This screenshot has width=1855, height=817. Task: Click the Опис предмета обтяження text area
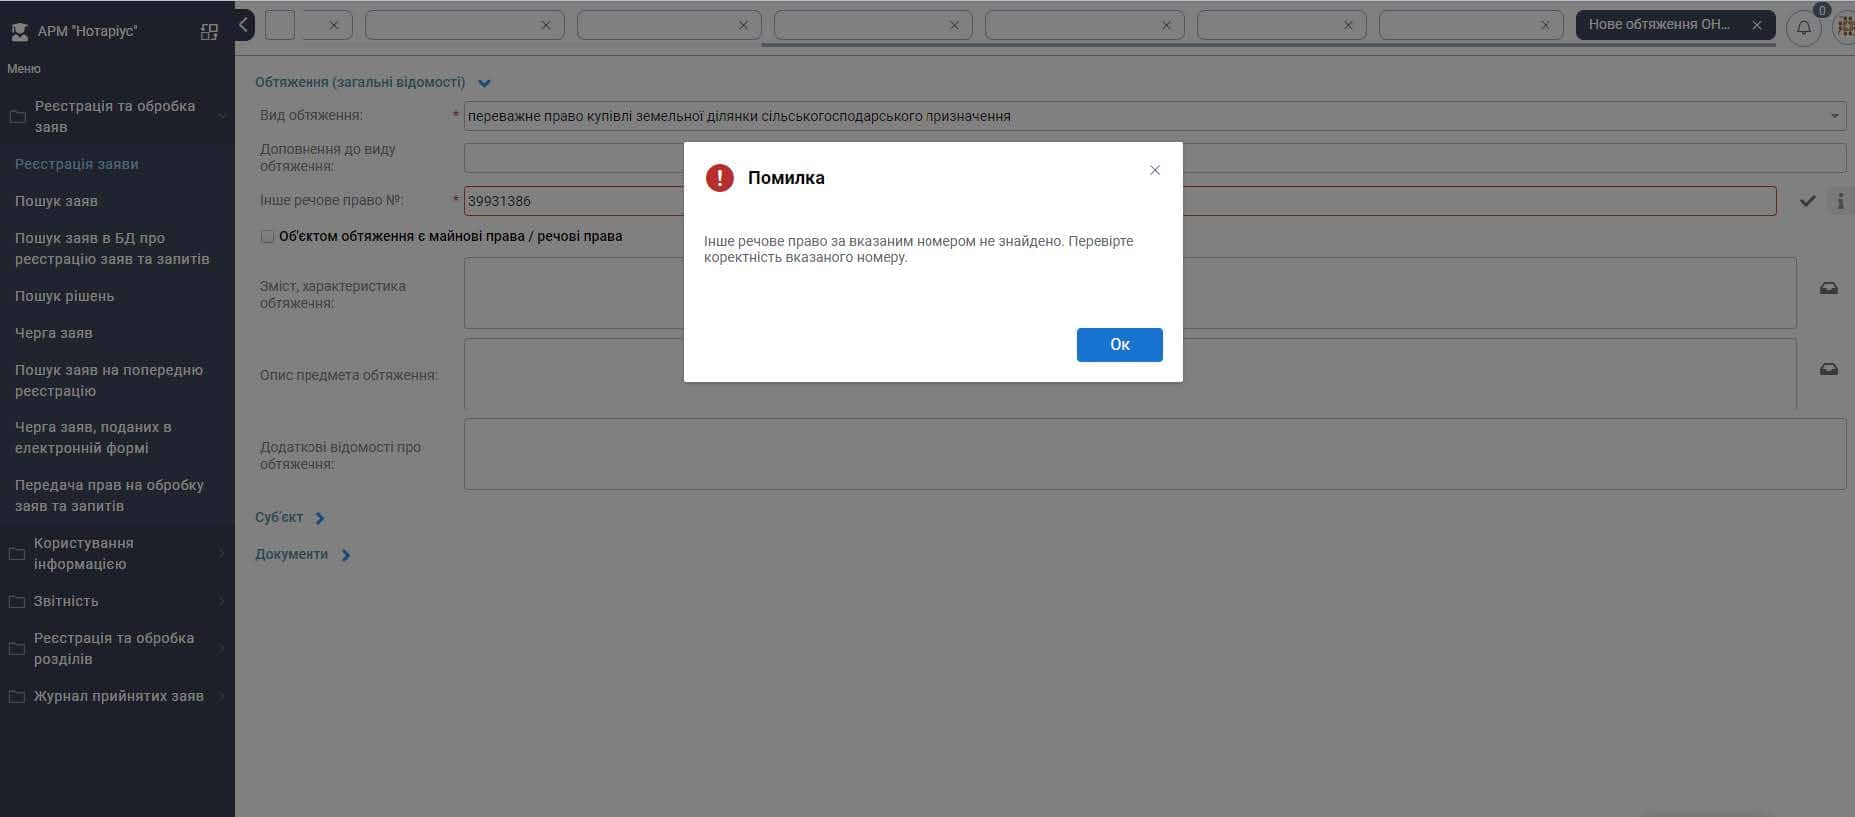pyautogui.click(x=1130, y=374)
